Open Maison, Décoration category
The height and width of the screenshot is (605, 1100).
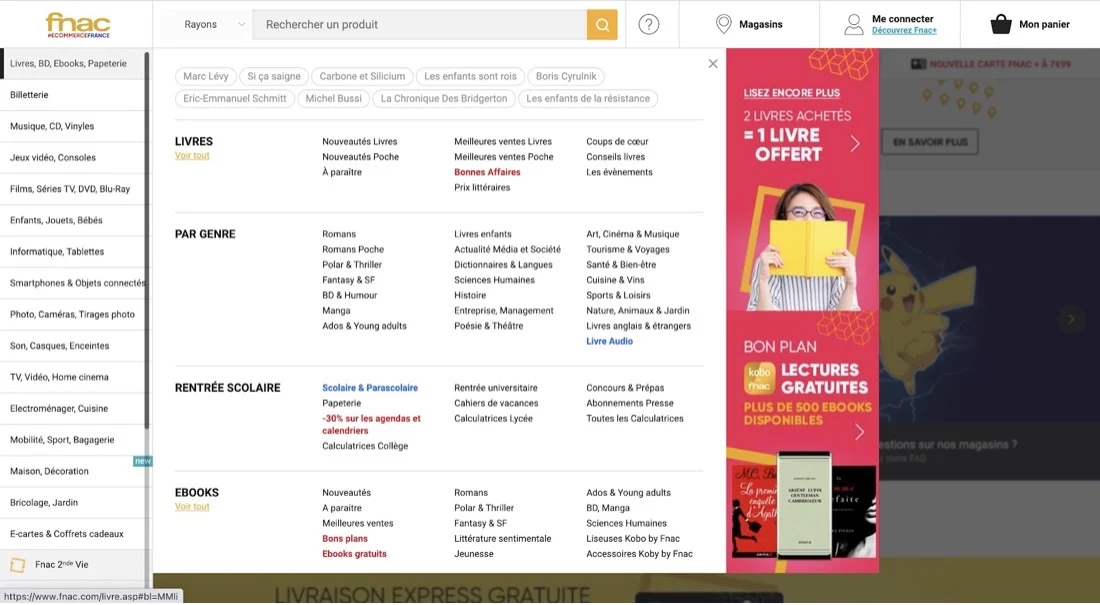[75, 472]
